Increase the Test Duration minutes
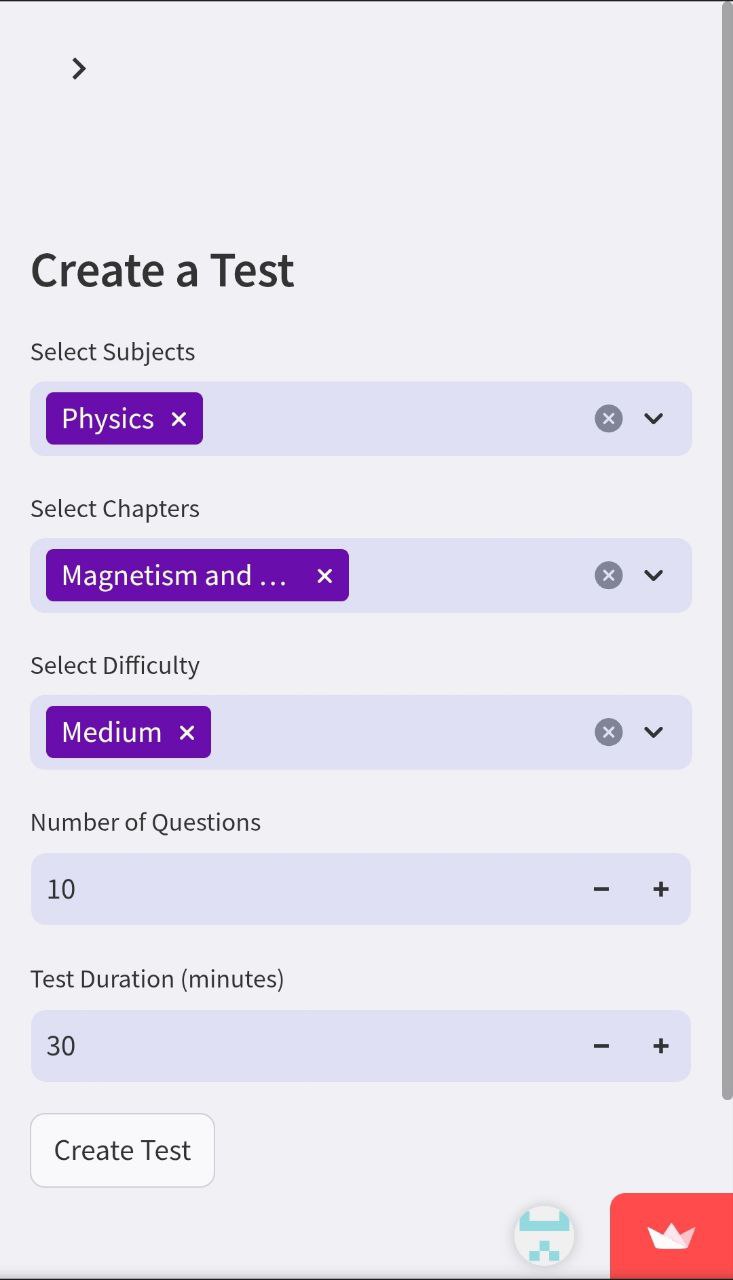Image resolution: width=733 pixels, height=1280 pixels. (661, 1046)
